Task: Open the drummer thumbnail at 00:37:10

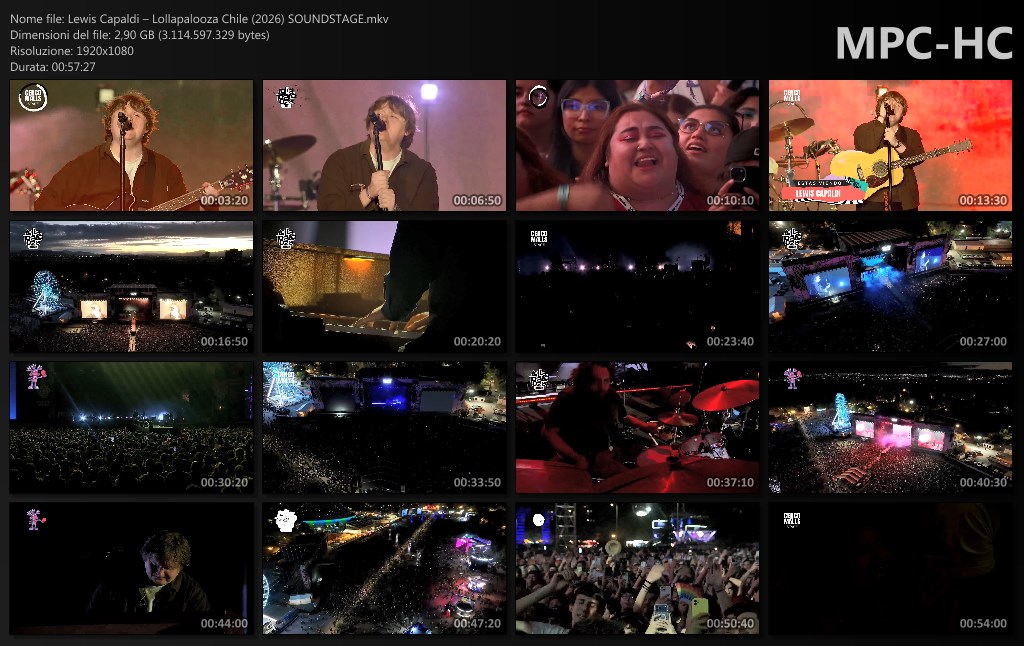Action: (637, 427)
